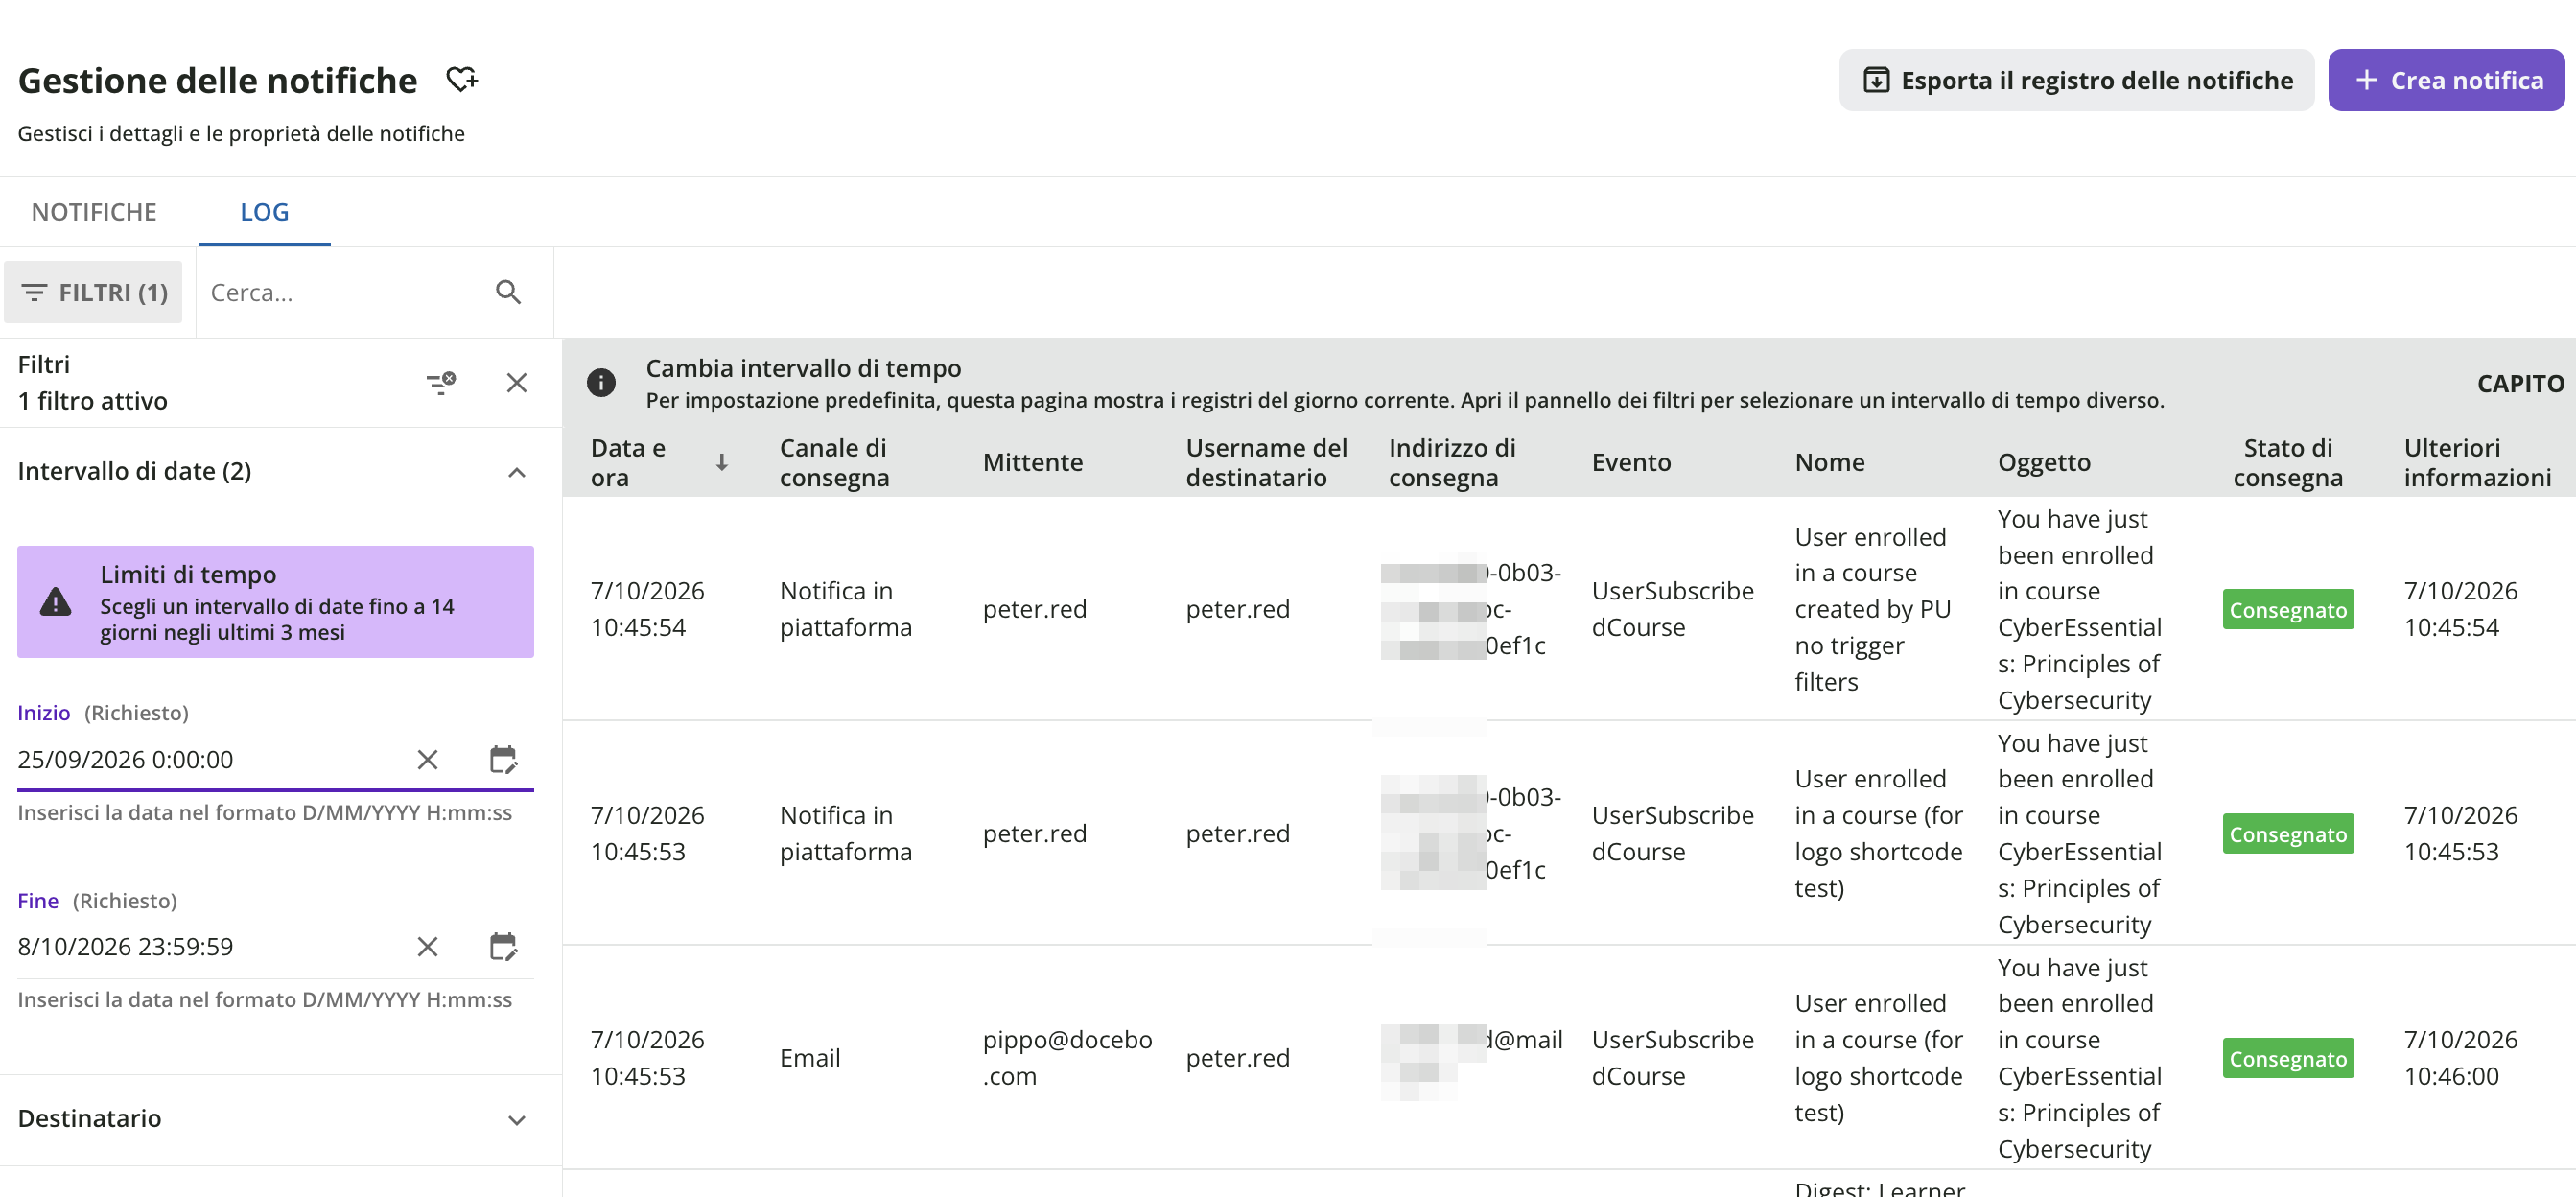
Task: Click the Limiti di tempo warning message
Action: (275, 602)
